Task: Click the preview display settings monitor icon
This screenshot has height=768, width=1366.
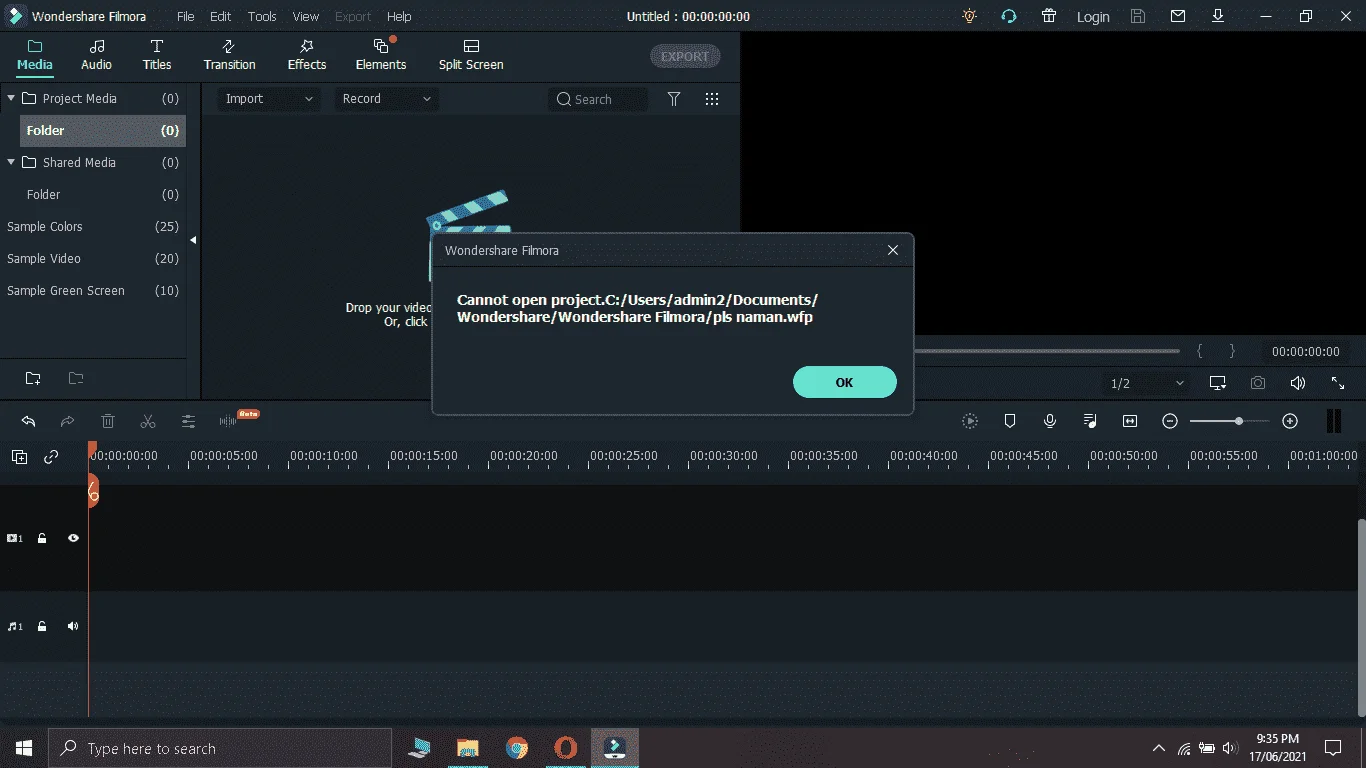Action: tap(1217, 383)
